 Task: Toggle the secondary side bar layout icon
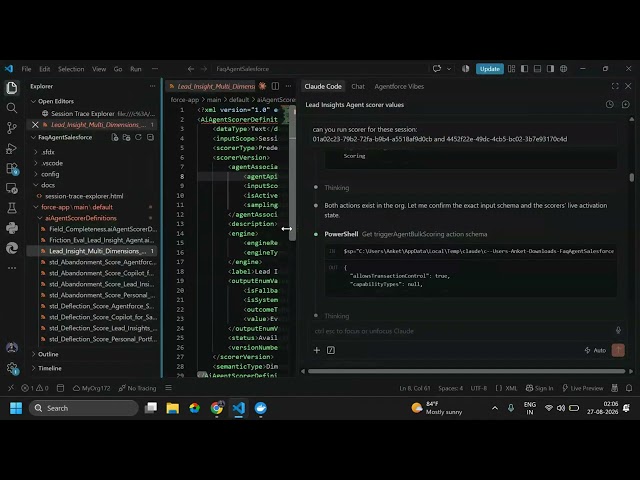point(551,69)
